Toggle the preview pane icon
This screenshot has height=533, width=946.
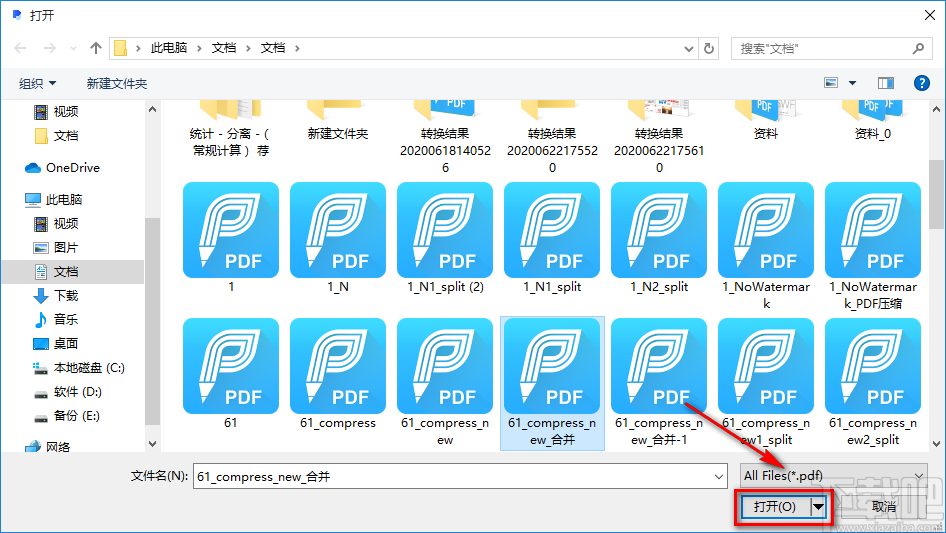[x=886, y=83]
